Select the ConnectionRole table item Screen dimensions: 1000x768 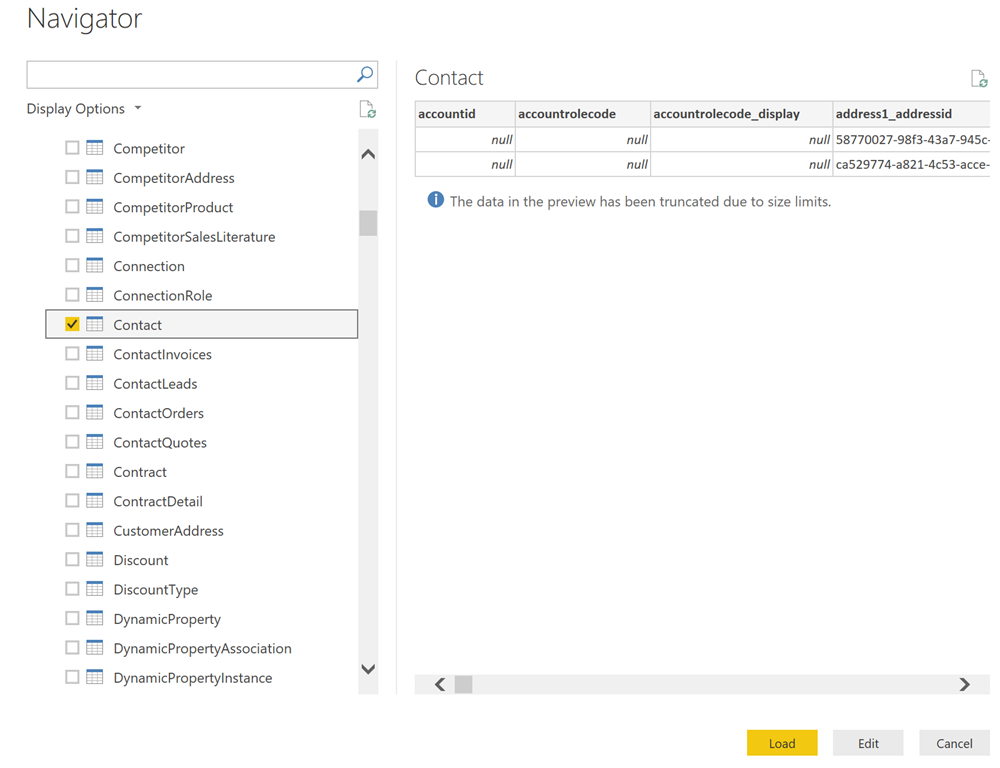(x=162, y=296)
